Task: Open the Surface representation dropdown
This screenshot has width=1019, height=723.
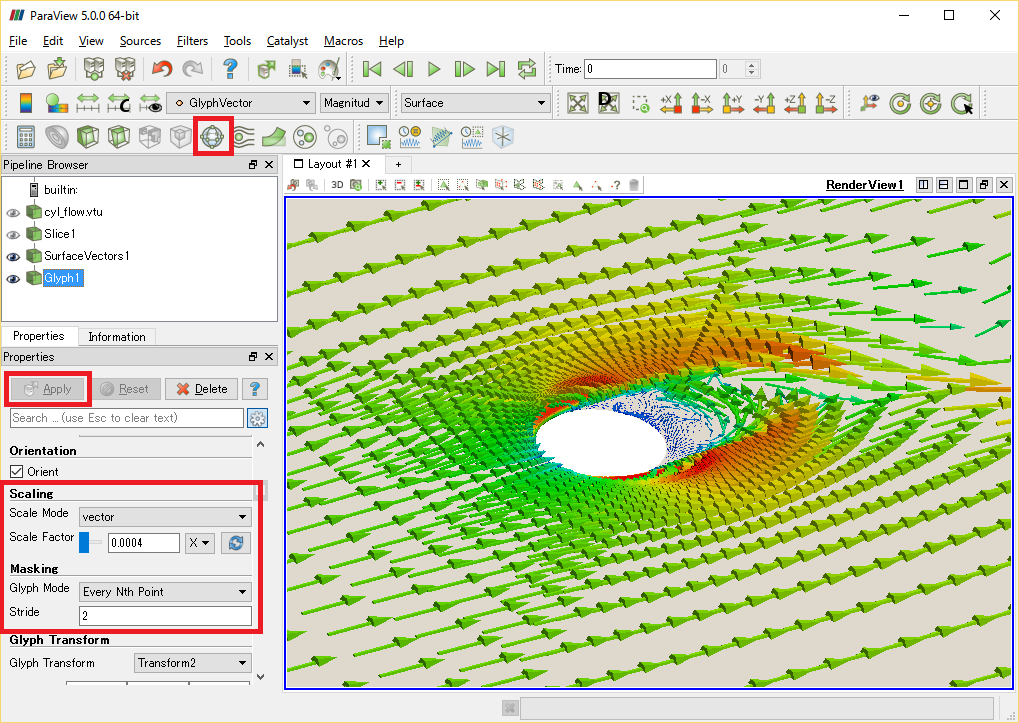Action: click(475, 103)
